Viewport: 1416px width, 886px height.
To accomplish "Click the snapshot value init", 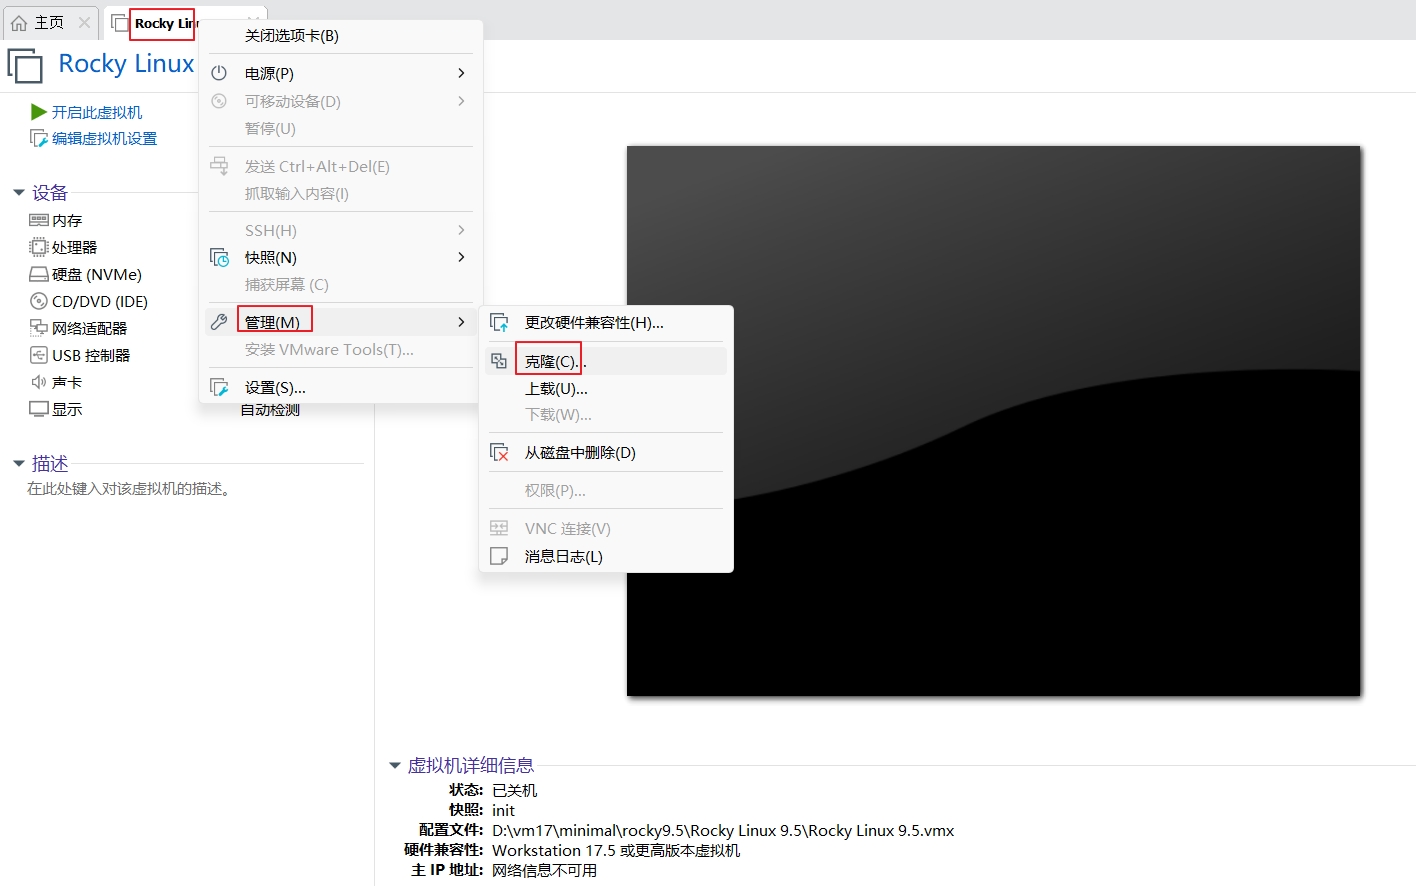I will [503, 810].
